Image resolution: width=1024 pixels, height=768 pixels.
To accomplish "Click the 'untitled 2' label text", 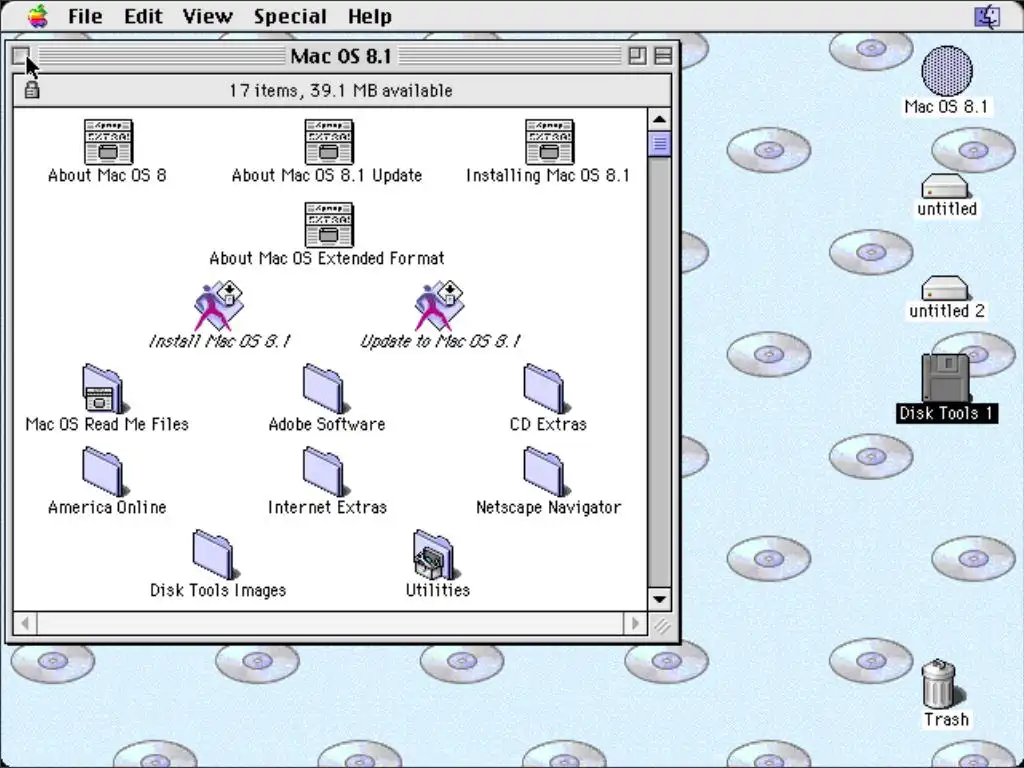I will (x=946, y=311).
